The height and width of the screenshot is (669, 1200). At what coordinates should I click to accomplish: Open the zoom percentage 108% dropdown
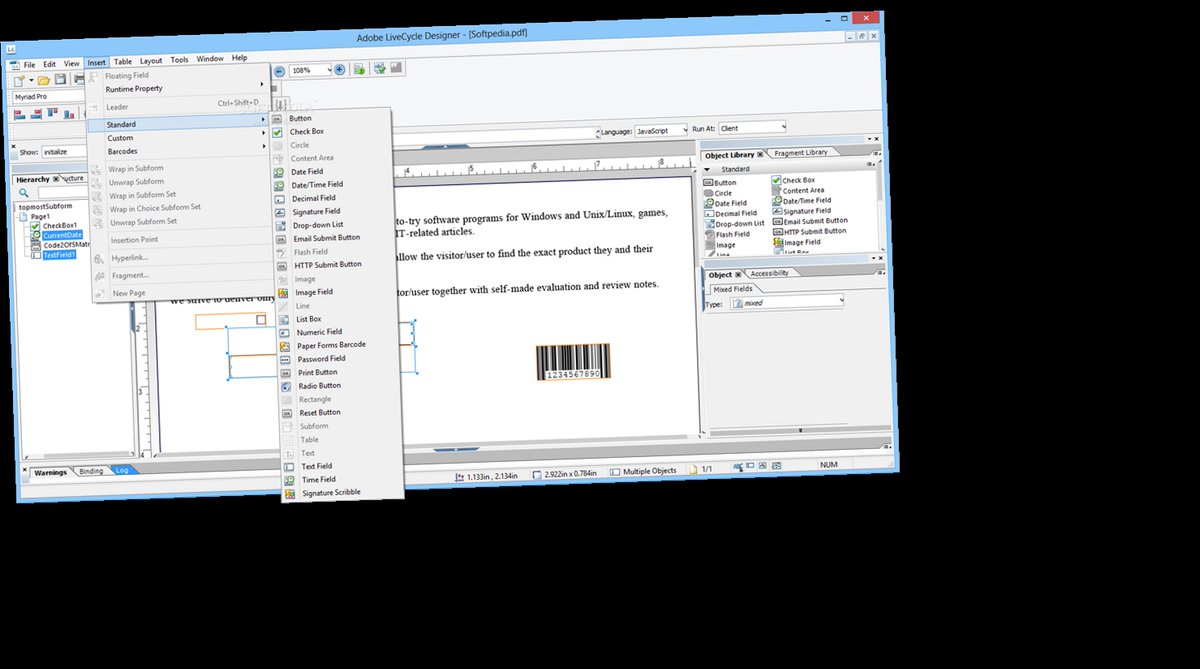[329, 69]
